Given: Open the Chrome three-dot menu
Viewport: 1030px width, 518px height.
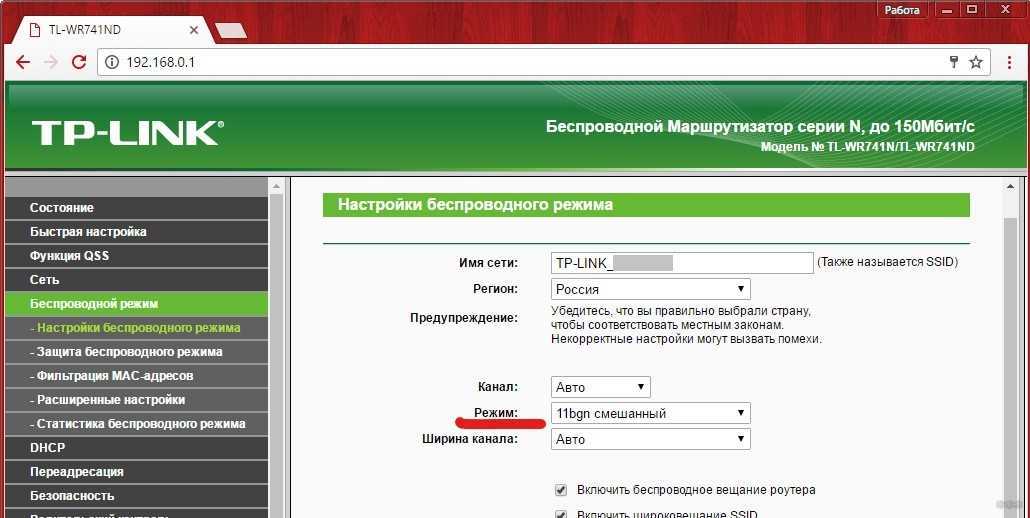Looking at the screenshot, I should tap(1011, 62).
